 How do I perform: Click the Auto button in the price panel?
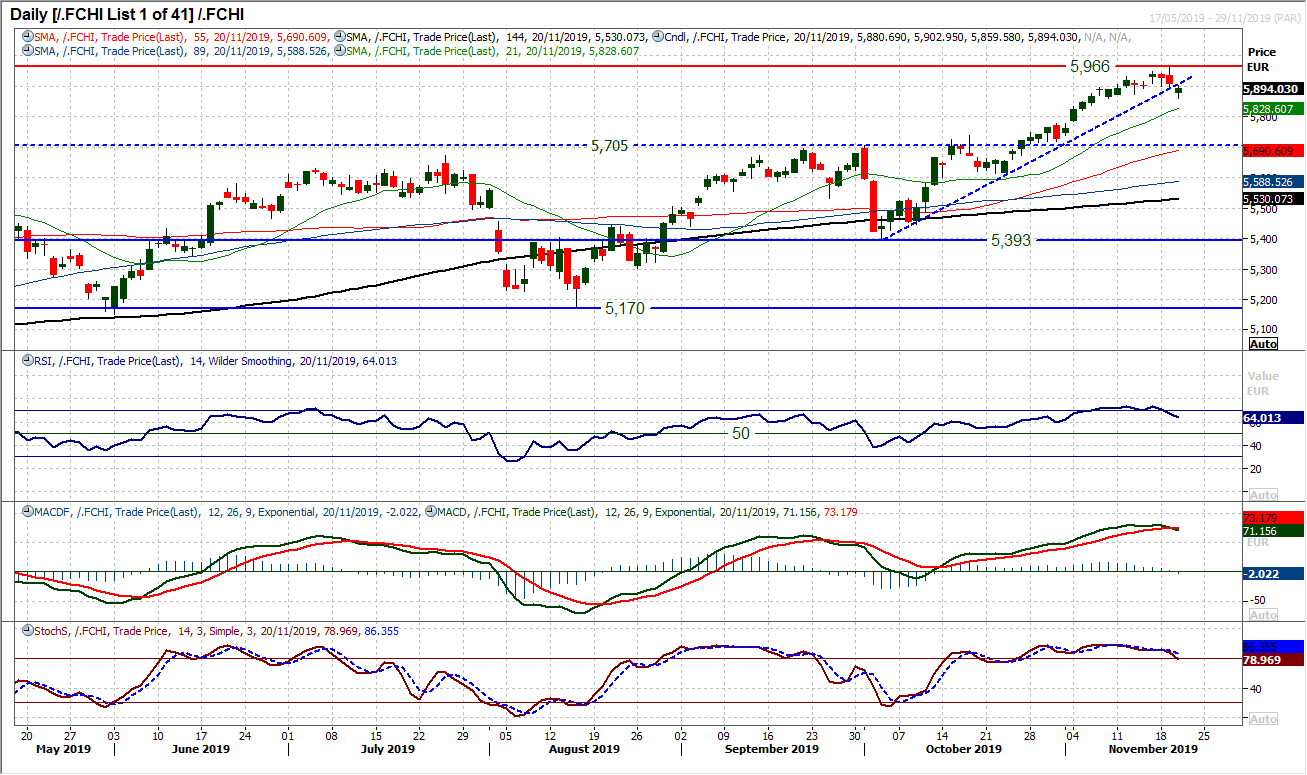click(1264, 344)
